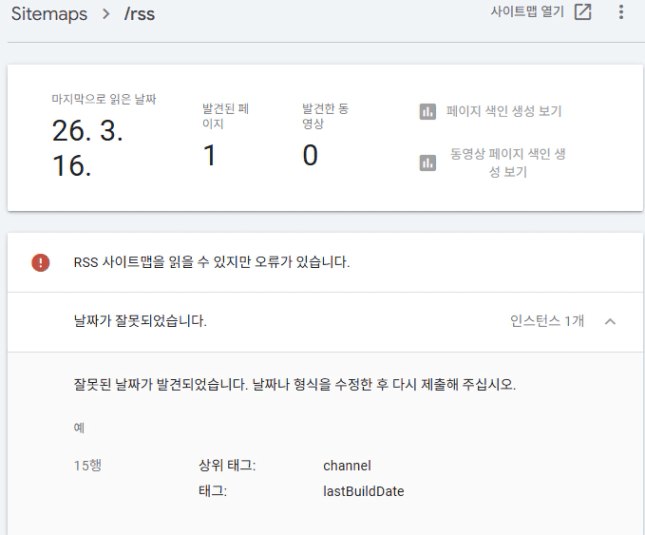Click the bar chart icon for 동영상 페이지 색인
The width and height of the screenshot is (645, 535).
click(427, 163)
